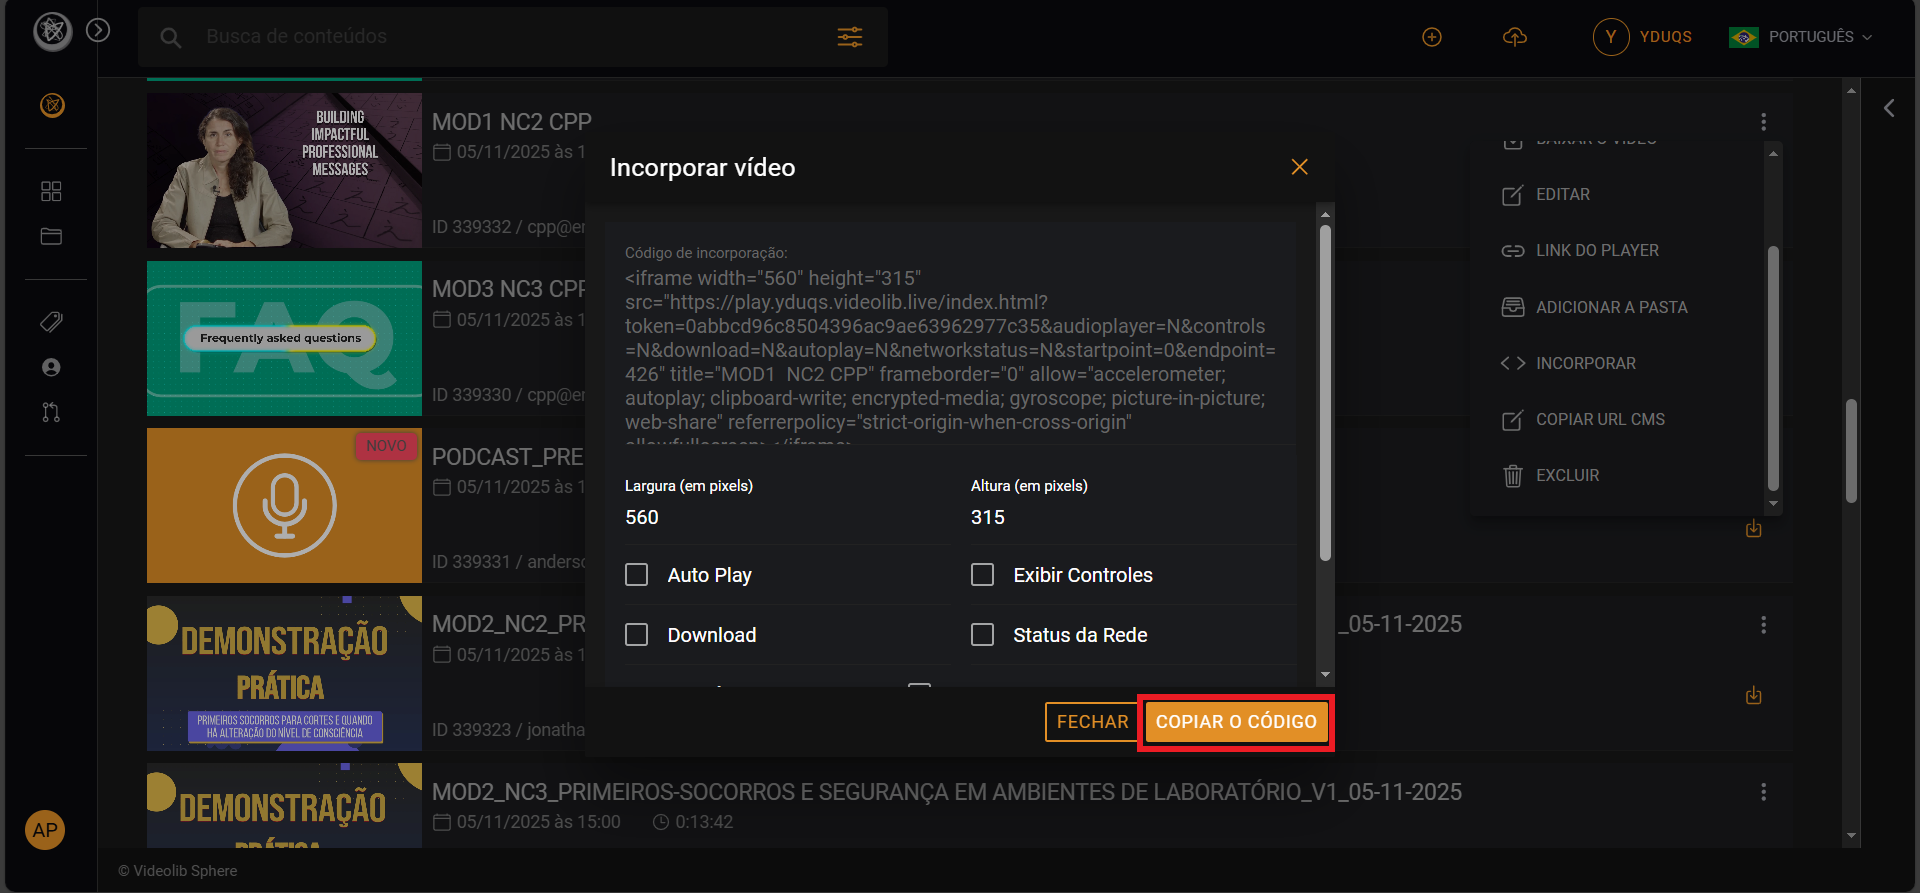This screenshot has width=1920, height=893.
Task: Open the DEMONSTRAÇÃO PRÁTICA MOD2_NC2 thumbnail
Action: (284, 673)
